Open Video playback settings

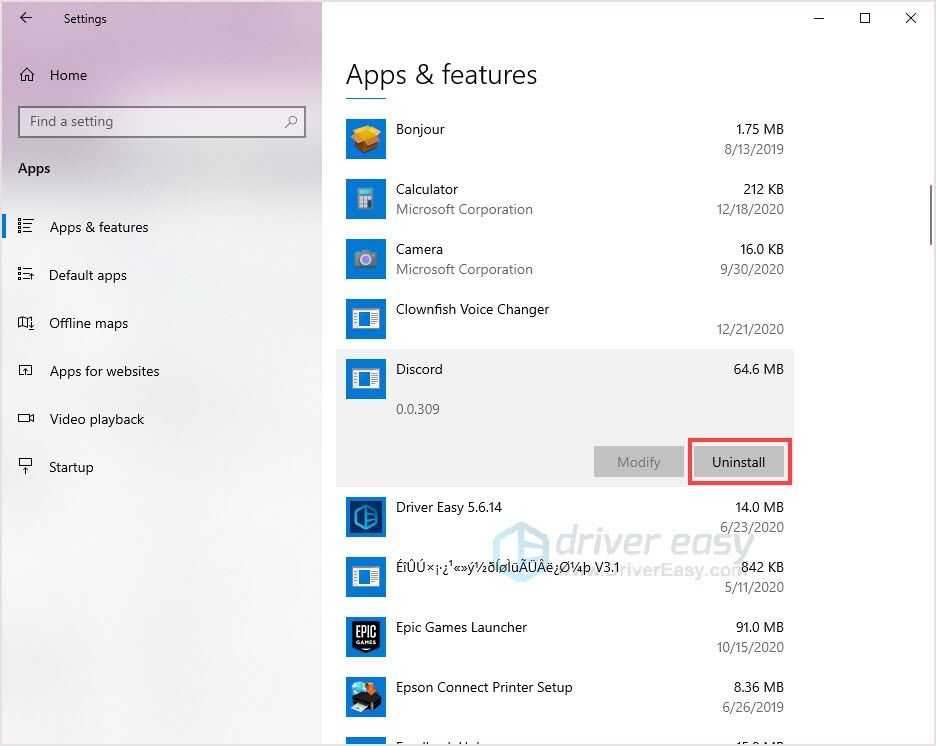point(97,419)
